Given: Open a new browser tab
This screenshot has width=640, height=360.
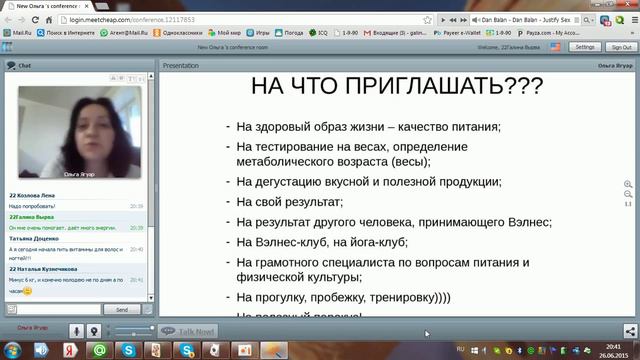Looking at the screenshot, I should pos(102,6).
